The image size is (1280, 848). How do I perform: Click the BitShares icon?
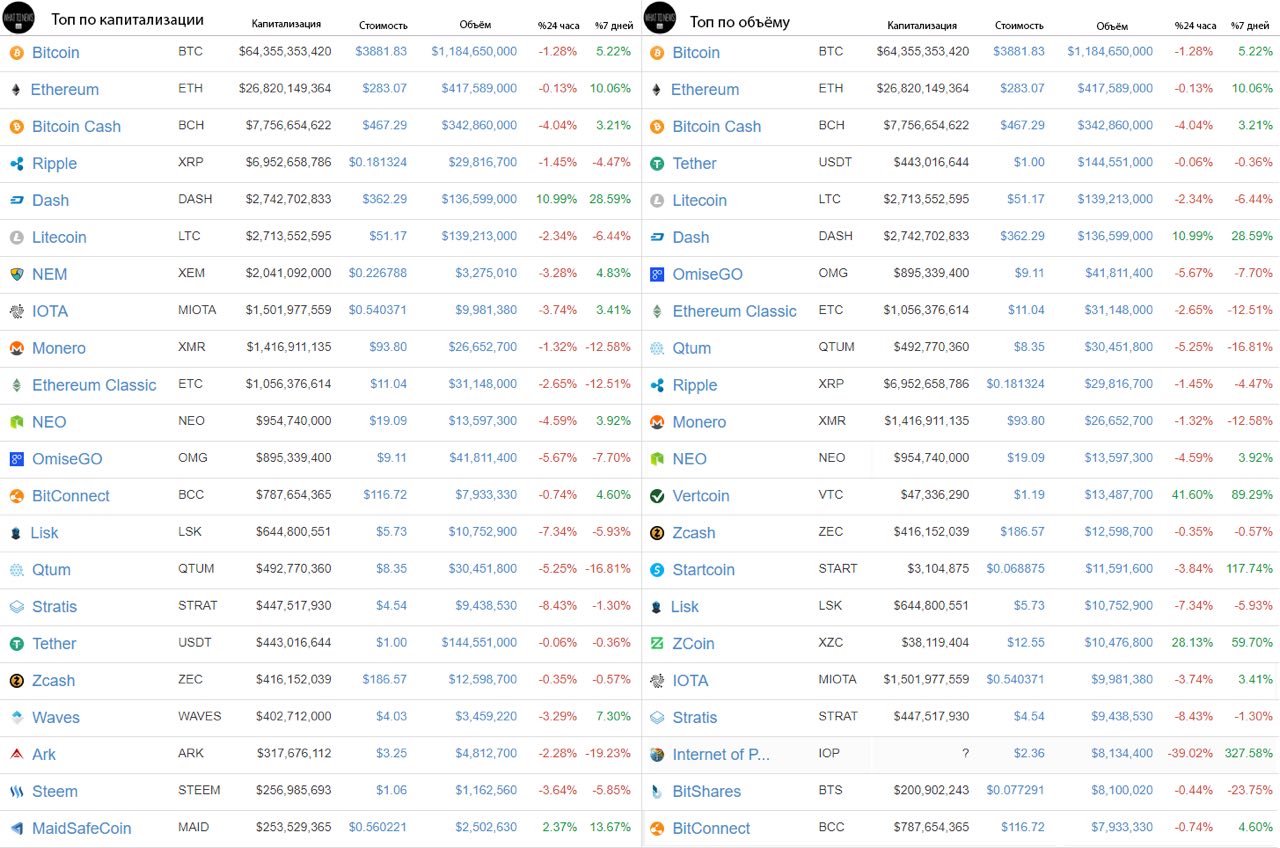click(x=657, y=792)
